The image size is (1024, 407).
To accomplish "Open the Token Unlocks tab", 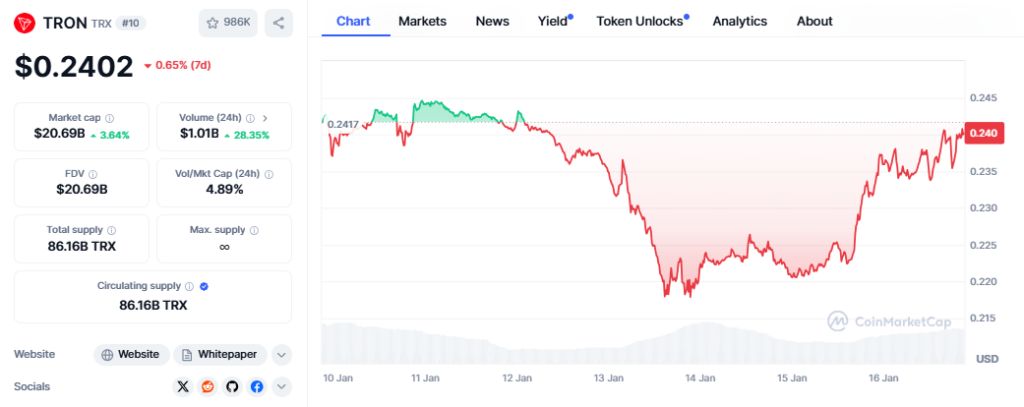I will click(x=640, y=21).
